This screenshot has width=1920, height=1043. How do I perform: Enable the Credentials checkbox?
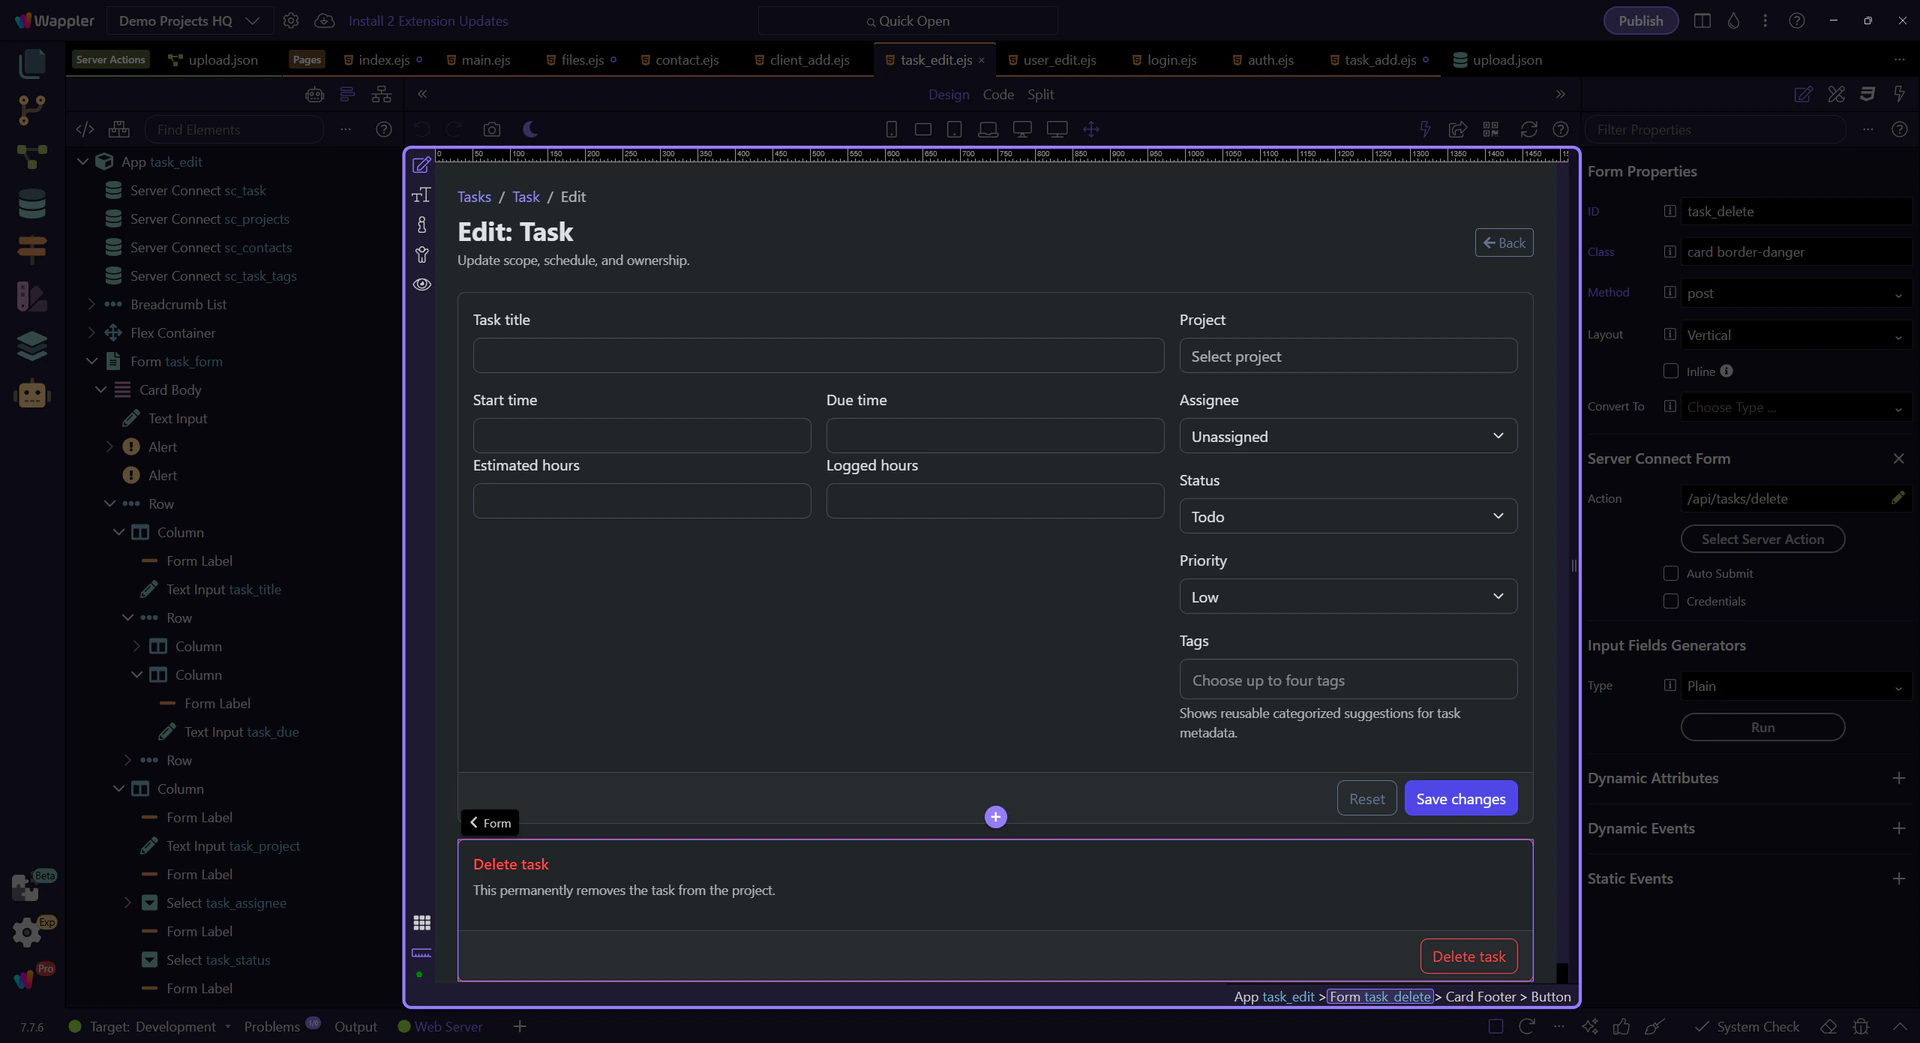point(1670,601)
